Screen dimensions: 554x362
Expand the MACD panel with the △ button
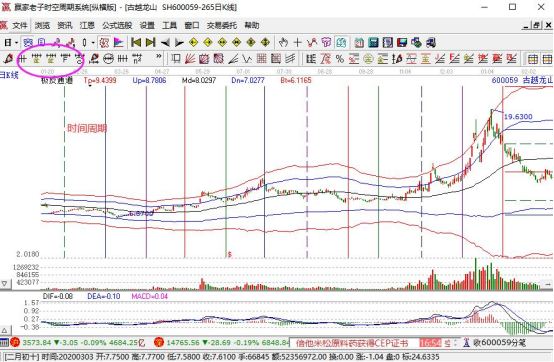(5, 331)
